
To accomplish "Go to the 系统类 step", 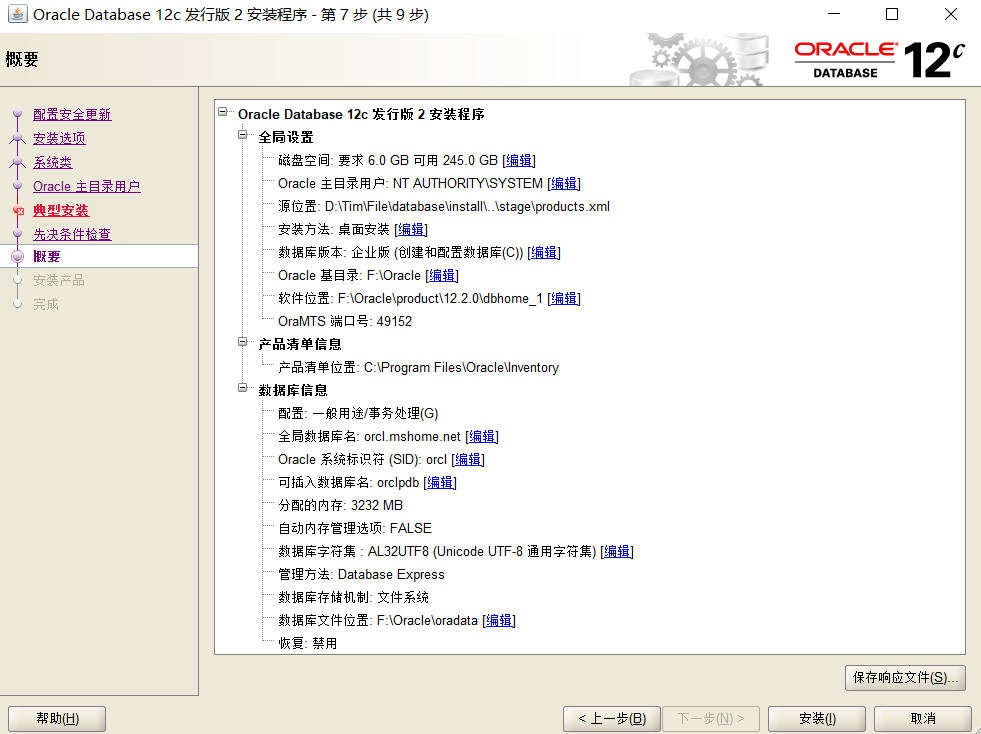I will pyautogui.click(x=53, y=162).
